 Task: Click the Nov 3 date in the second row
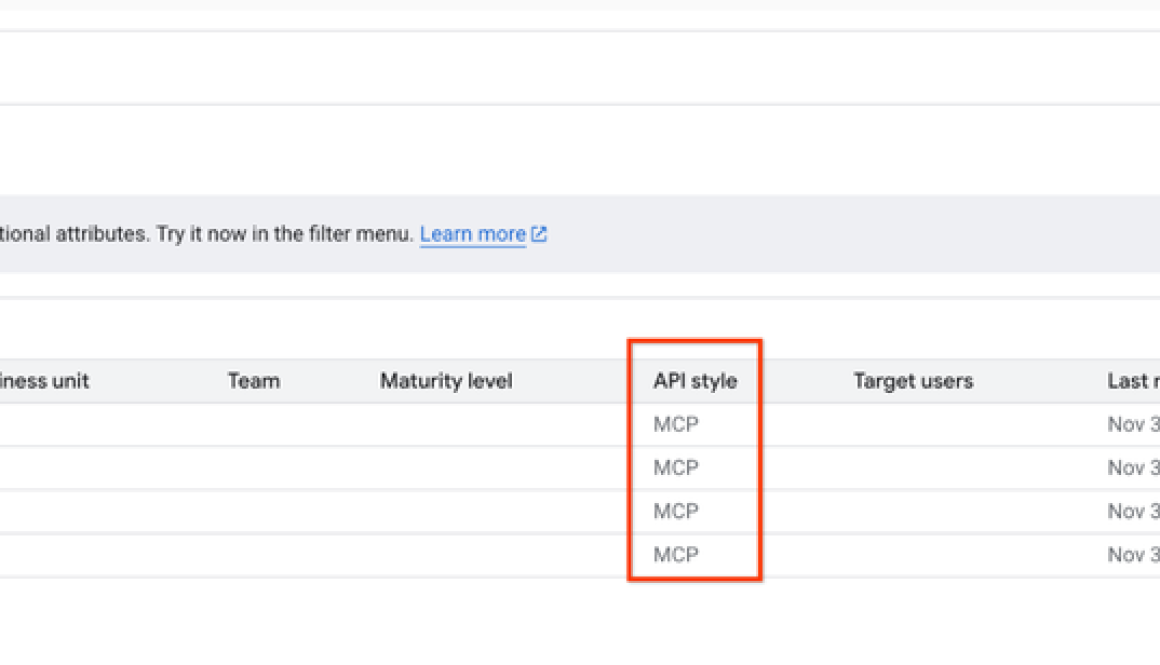1135,467
